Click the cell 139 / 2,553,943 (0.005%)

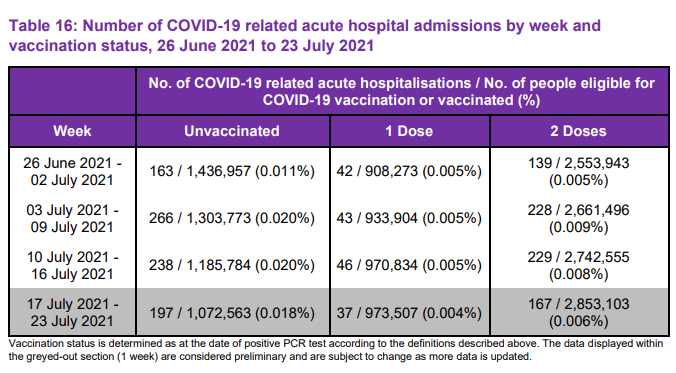tap(579, 171)
